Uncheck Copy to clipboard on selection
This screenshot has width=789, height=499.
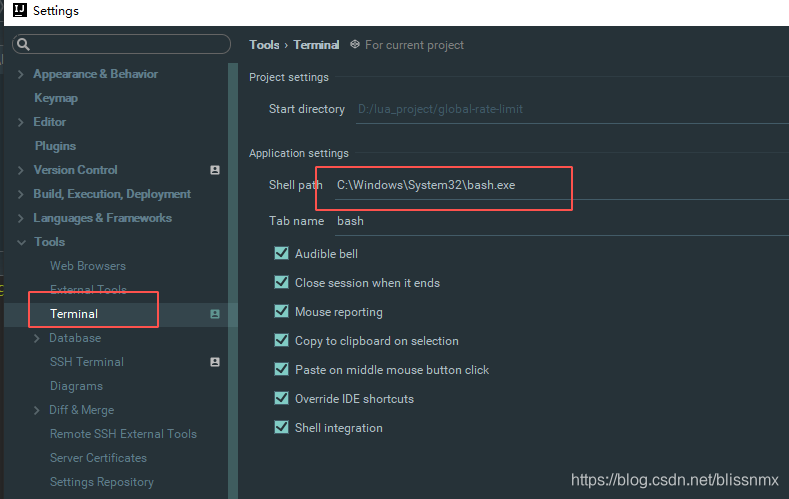281,340
